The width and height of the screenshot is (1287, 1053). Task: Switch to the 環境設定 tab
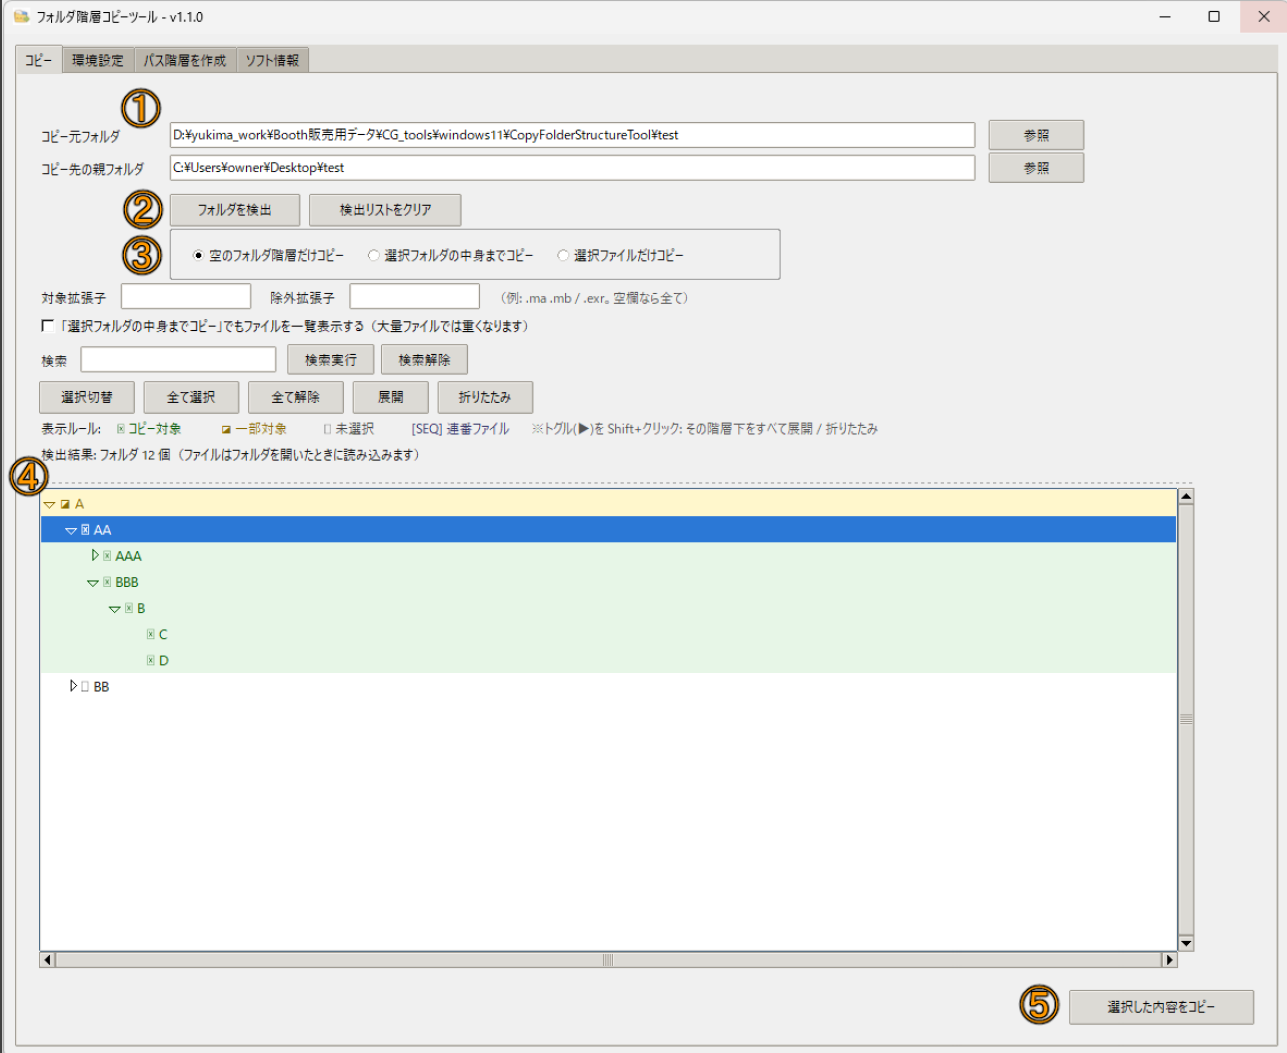98,60
